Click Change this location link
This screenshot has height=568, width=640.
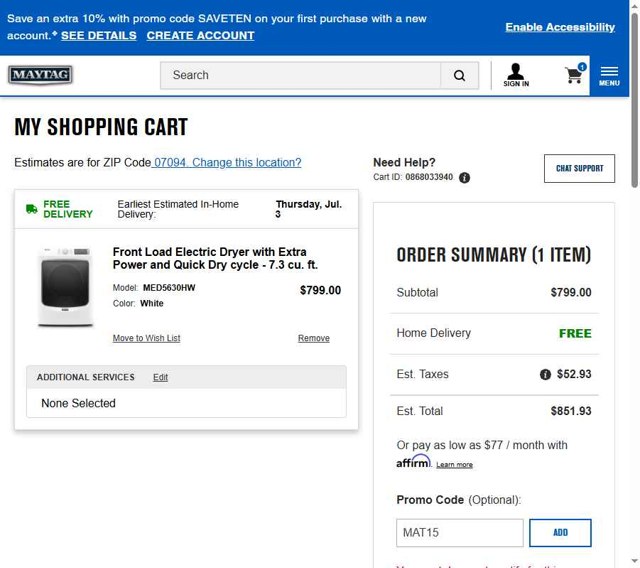[x=247, y=162]
